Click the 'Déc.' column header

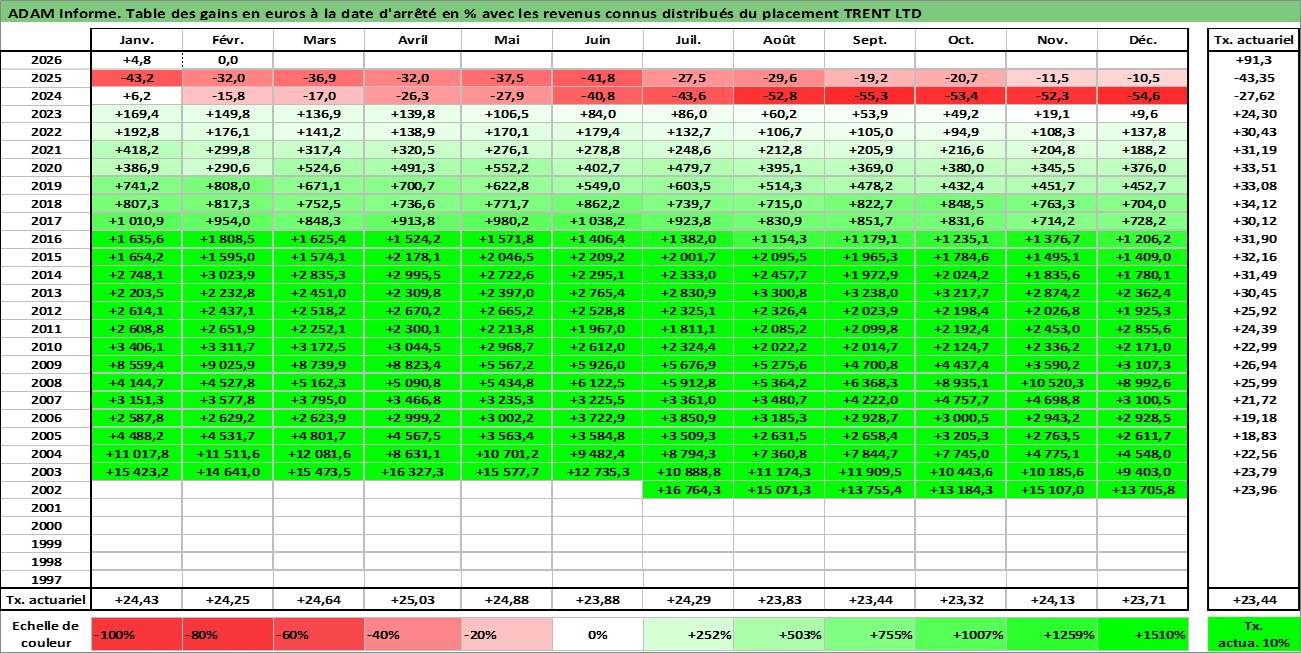[x=1144, y=40]
